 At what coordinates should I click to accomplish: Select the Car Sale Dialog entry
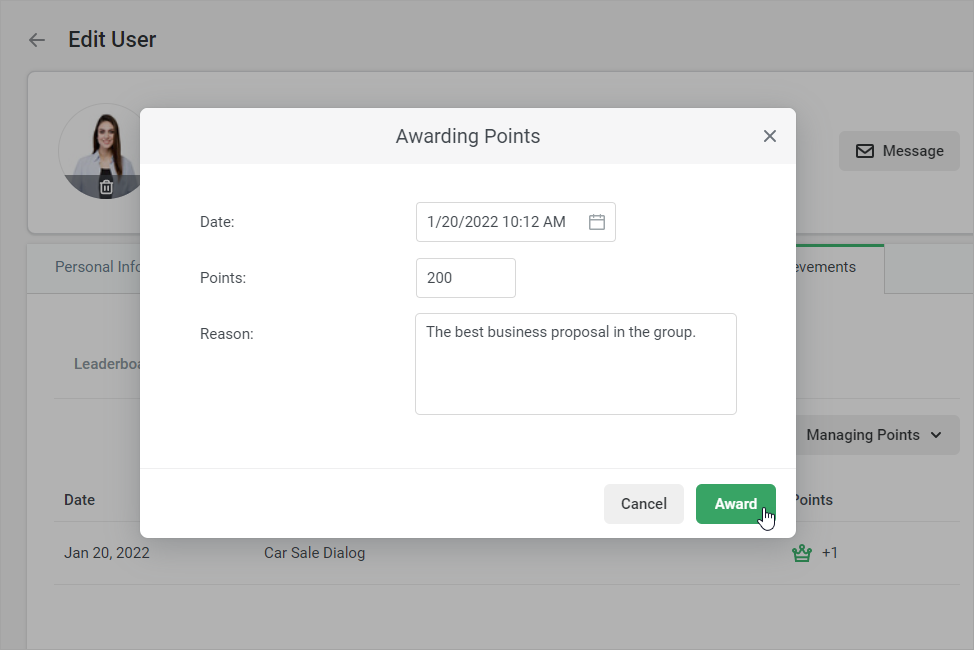point(314,553)
